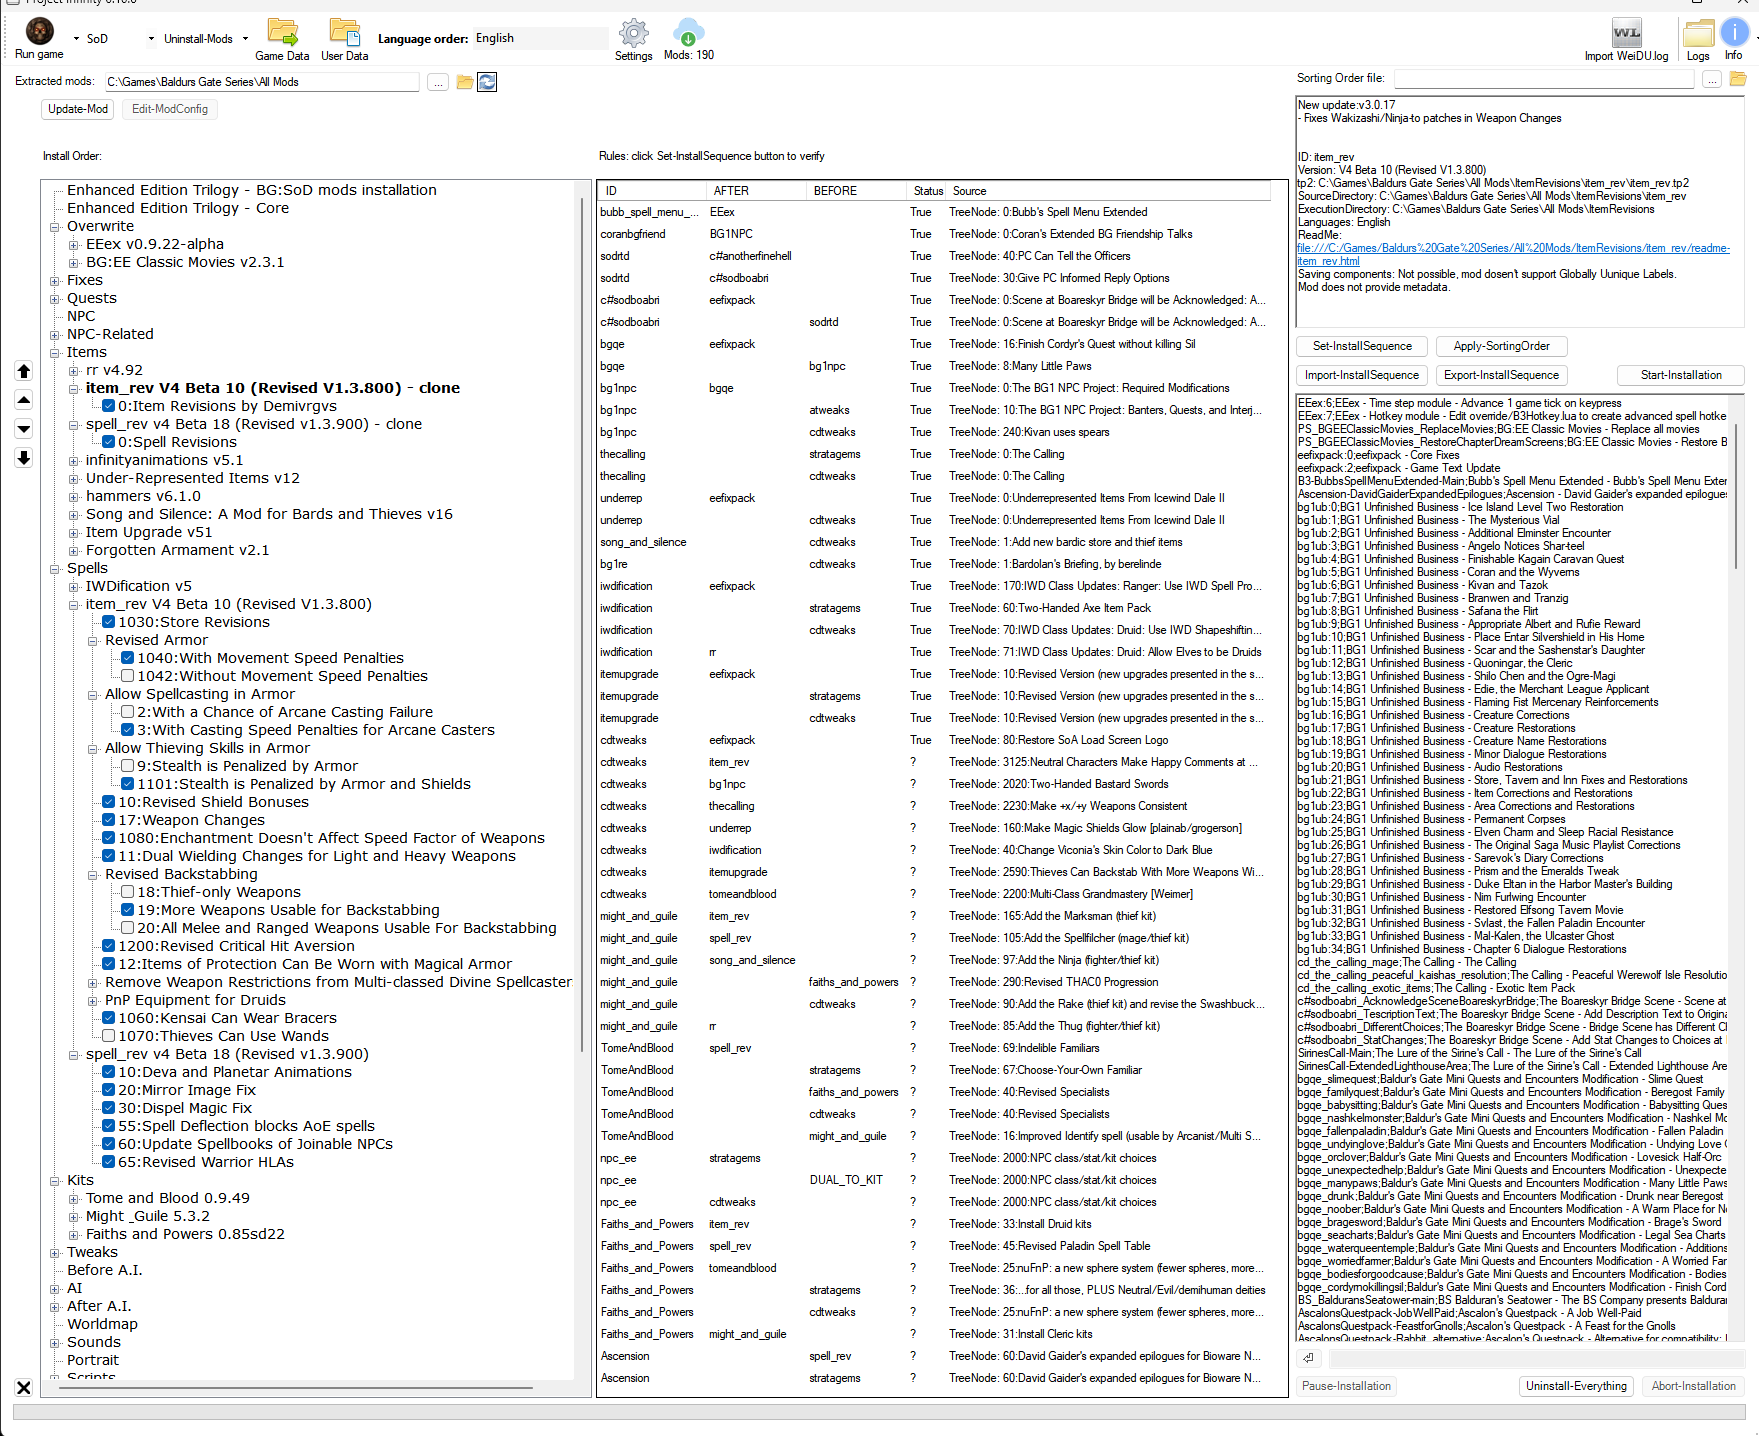Click the Import WeiDU.log icon
The image size is (1759, 1436).
coord(1626,33)
